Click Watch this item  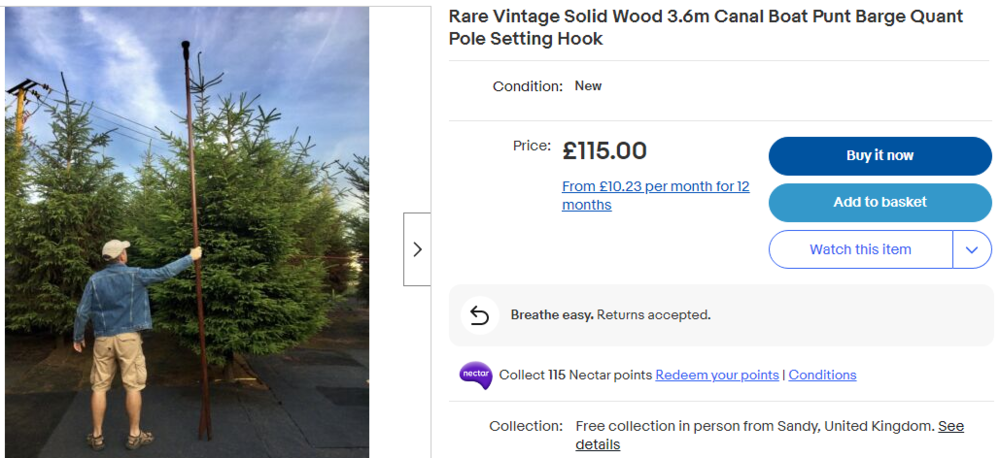(860, 249)
